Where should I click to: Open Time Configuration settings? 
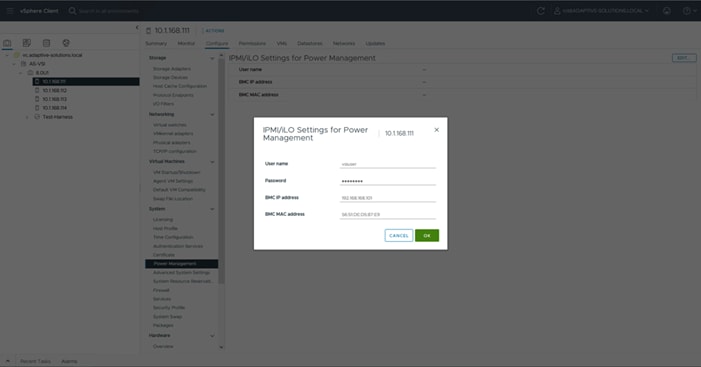tap(173, 237)
